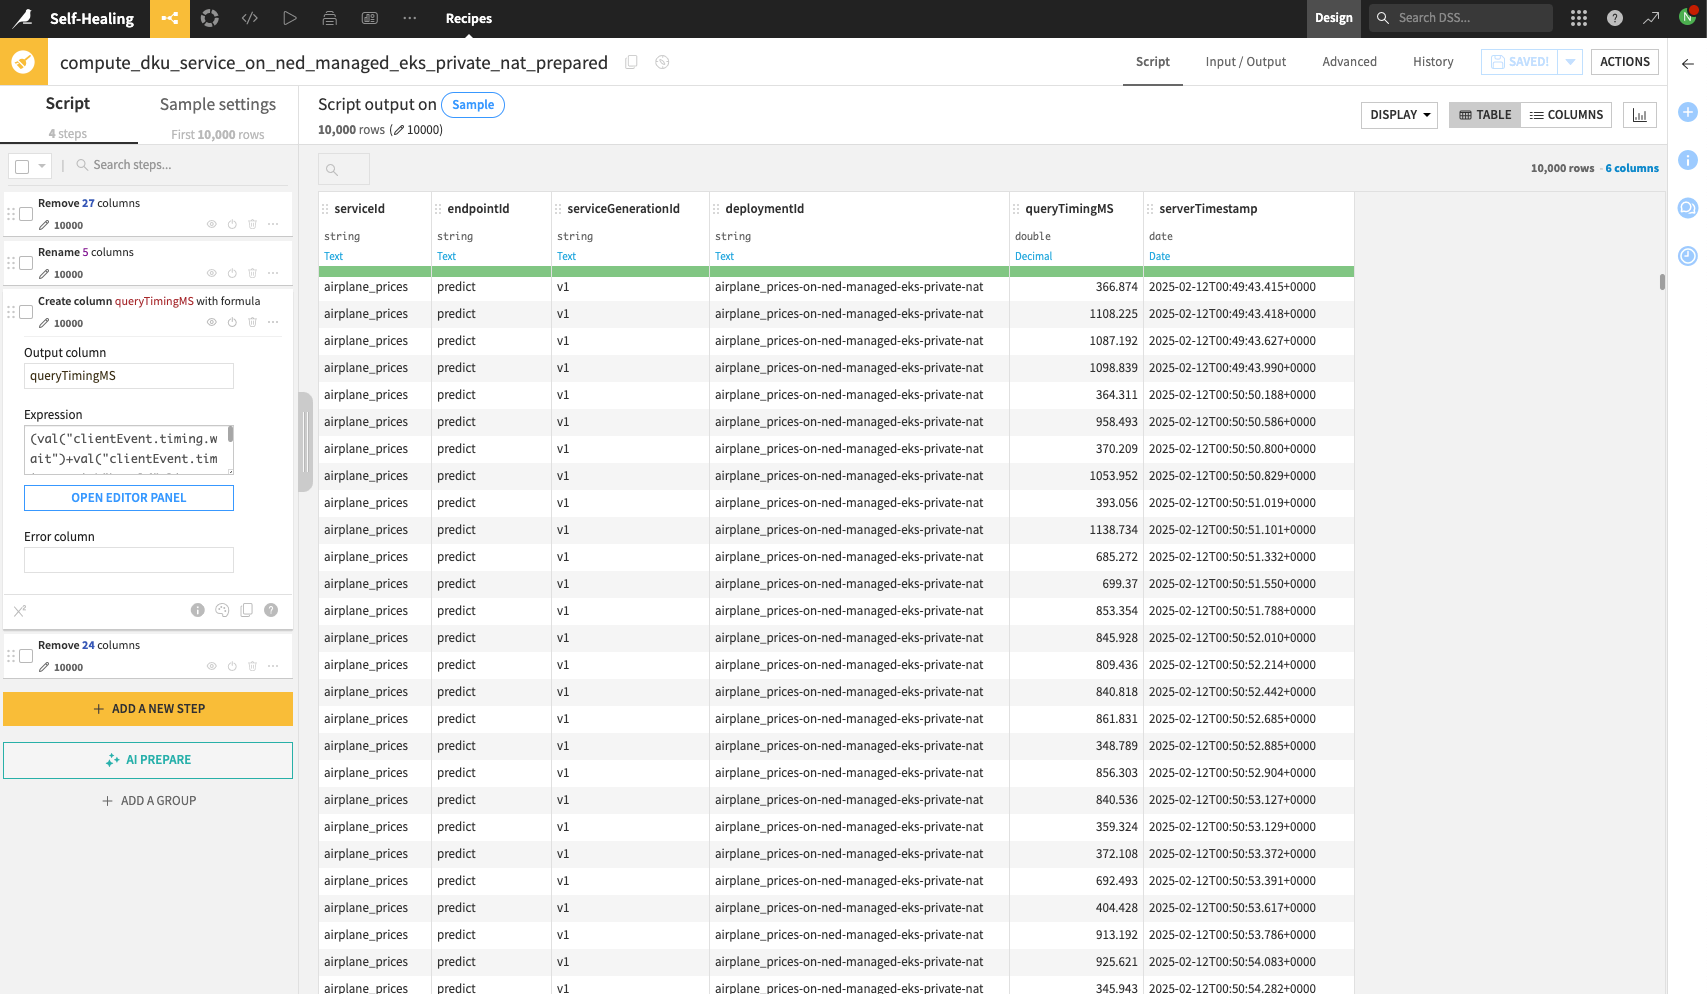Open the DISPLAY dropdown above the table

(1398, 114)
